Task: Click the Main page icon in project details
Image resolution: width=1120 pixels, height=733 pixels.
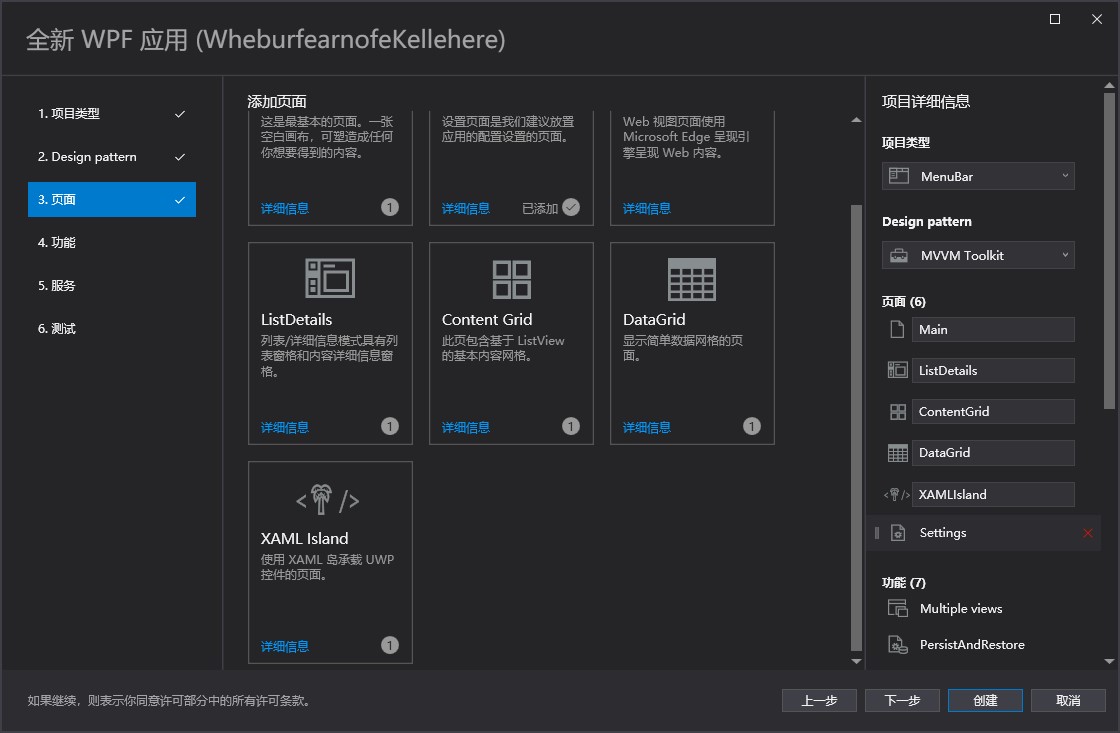Action: pos(897,329)
